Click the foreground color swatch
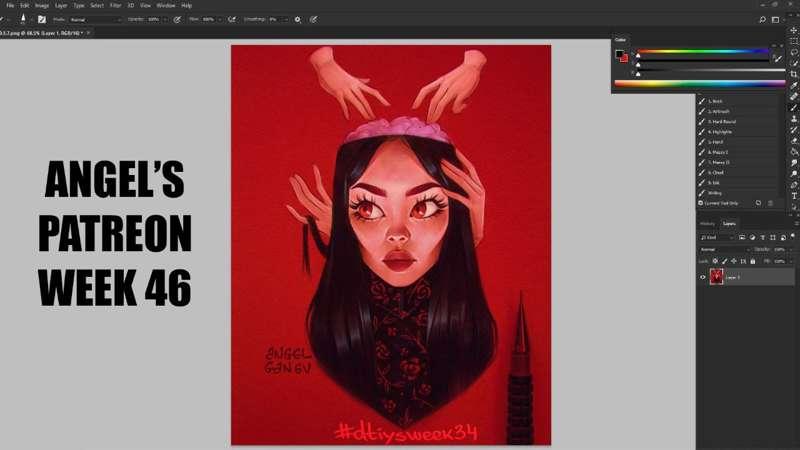 619,54
